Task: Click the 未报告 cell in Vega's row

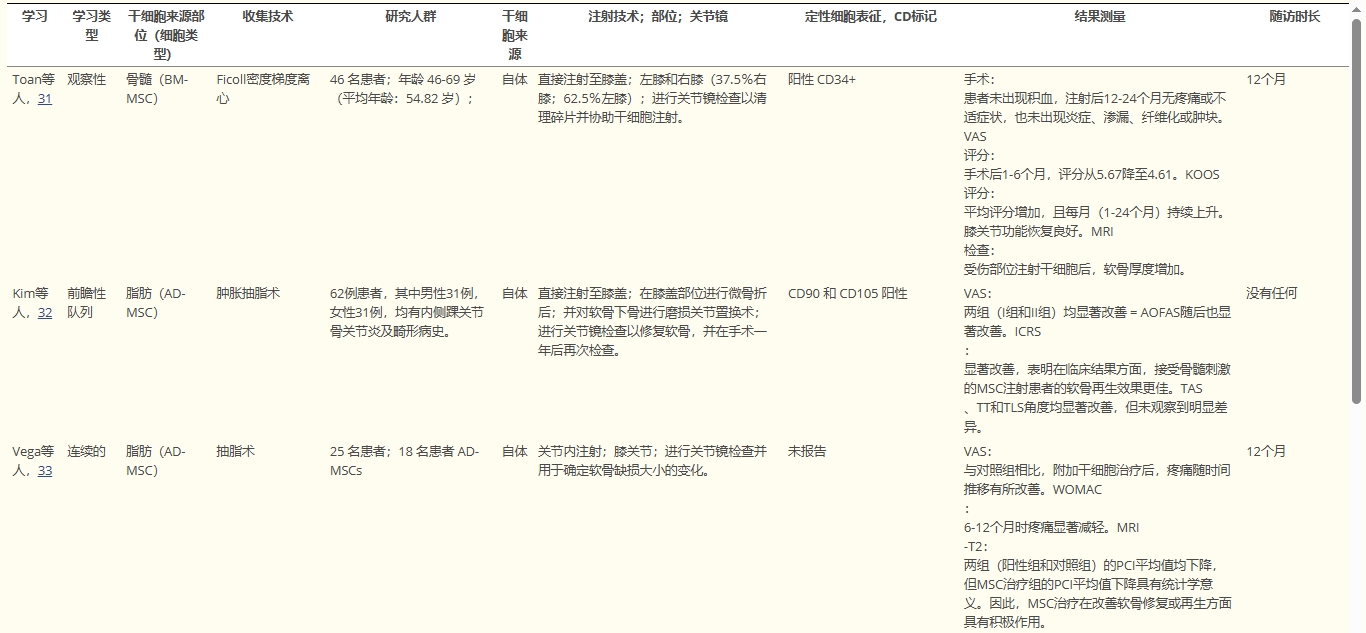Action: click(x=807, y=452)
